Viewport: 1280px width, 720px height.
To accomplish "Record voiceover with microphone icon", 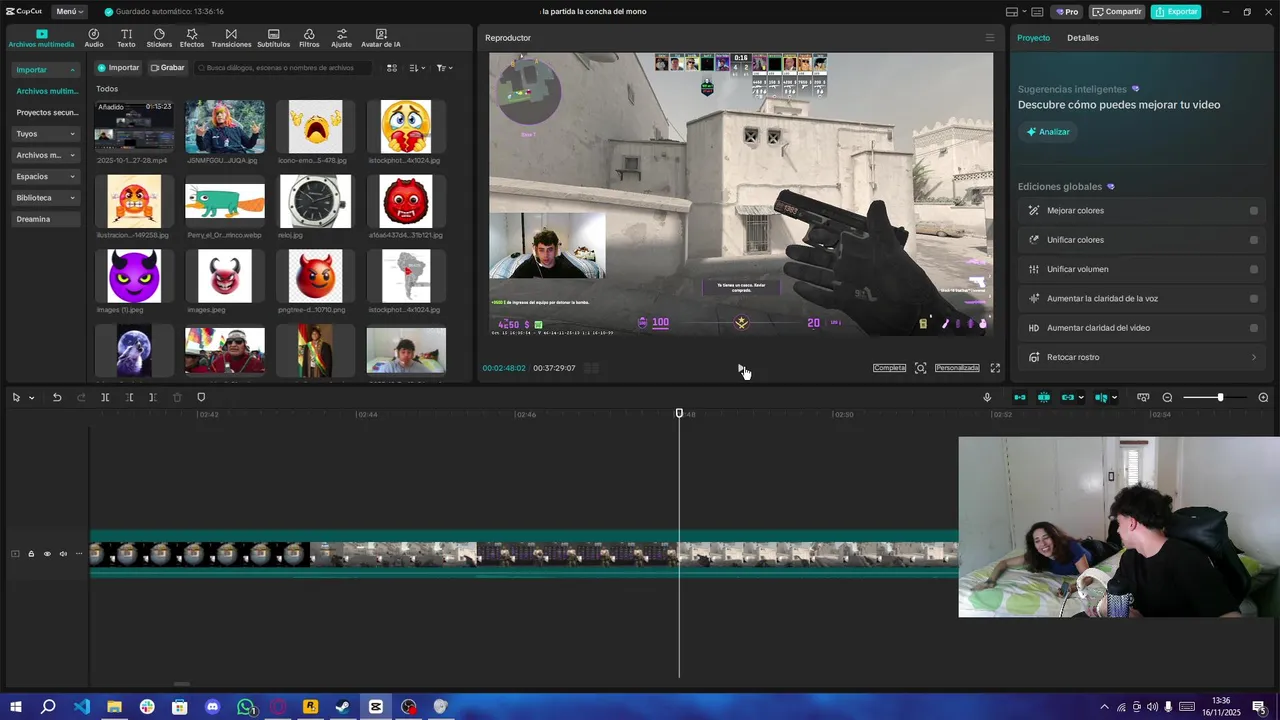I will point(987,398).
